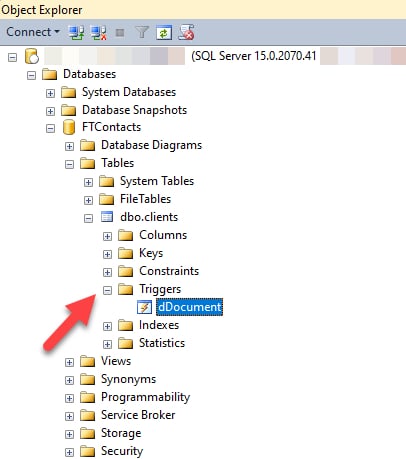Viewport: 406px width, 459px height.
Task: Select the dDocument trigger
Action: point(189,307)
